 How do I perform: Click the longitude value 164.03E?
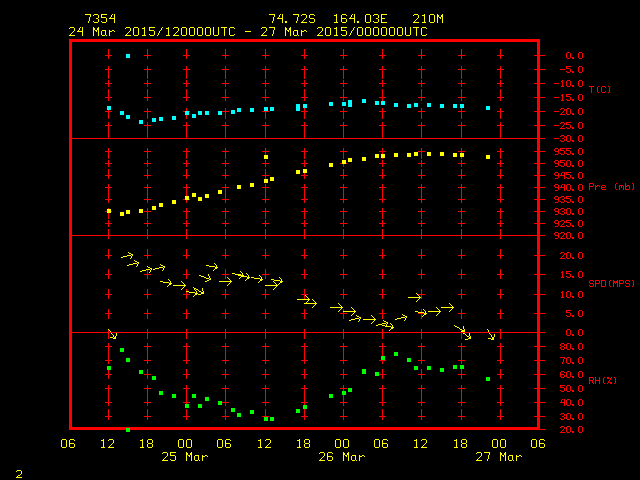(x=360, y=19)
